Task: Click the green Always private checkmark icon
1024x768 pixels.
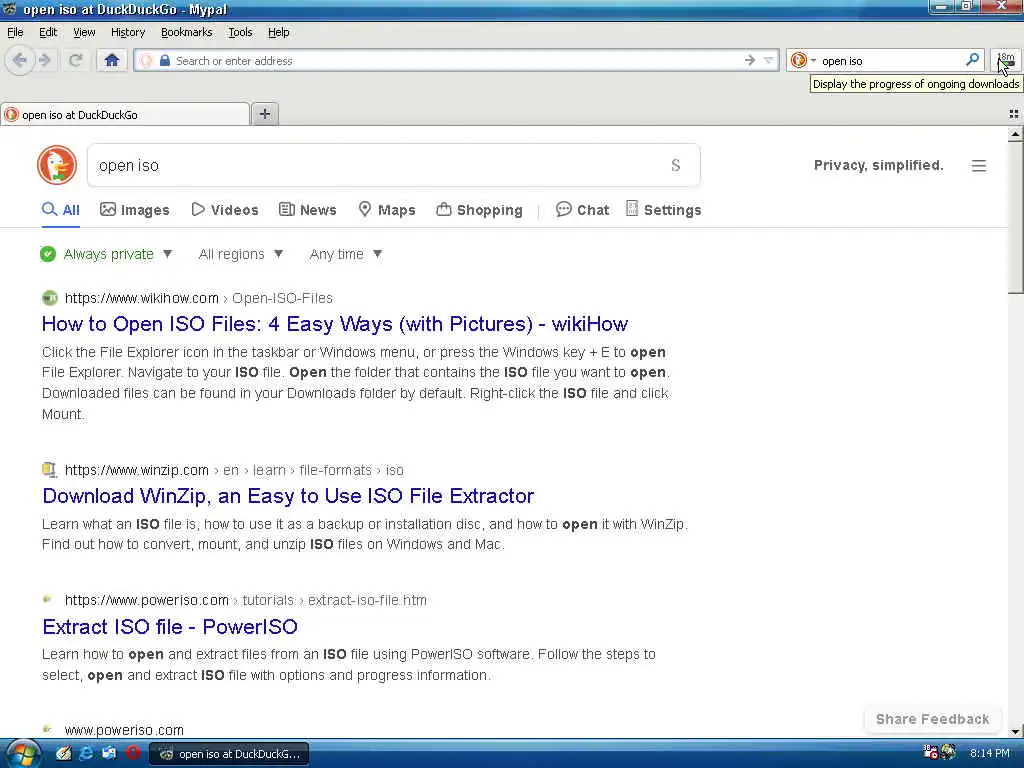Action: pos(48,254)
